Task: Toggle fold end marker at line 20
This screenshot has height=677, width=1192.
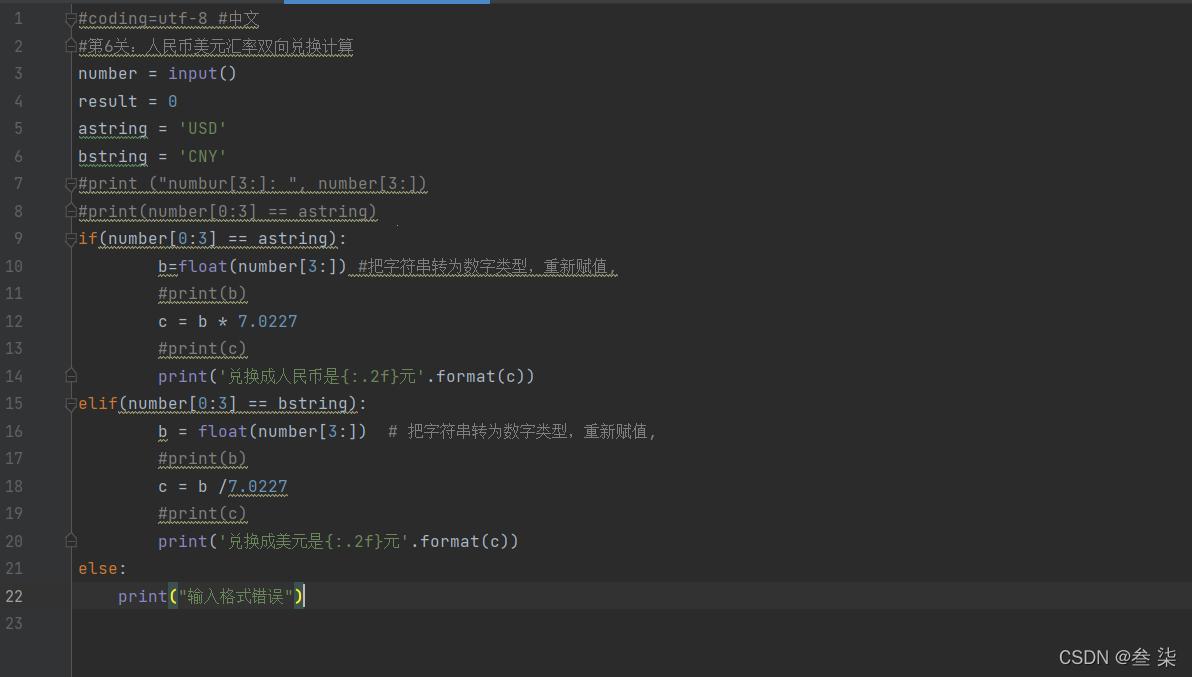Action: click(71, 541)
